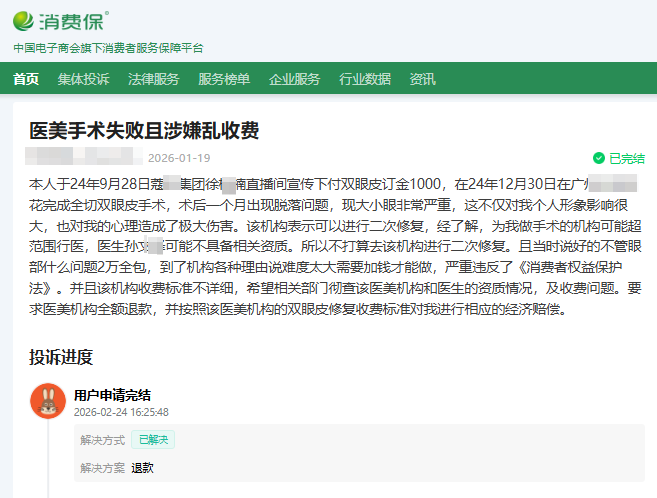The image size is (657, 498).
Task: Click the timestamp 2026-02-24 16:25:48
Action: tap(121, 411)
